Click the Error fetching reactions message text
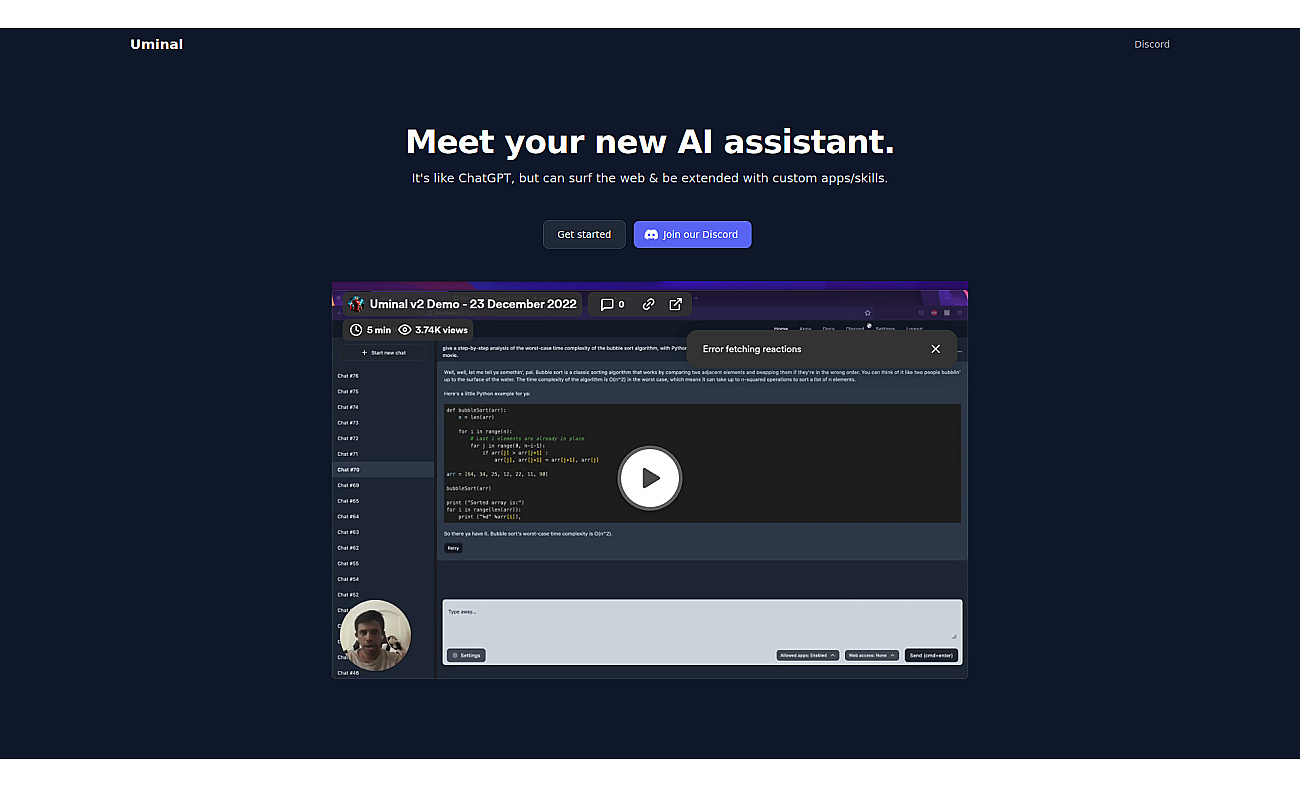Viewport: 1300px width, 788px height. (x=752, y=349)
